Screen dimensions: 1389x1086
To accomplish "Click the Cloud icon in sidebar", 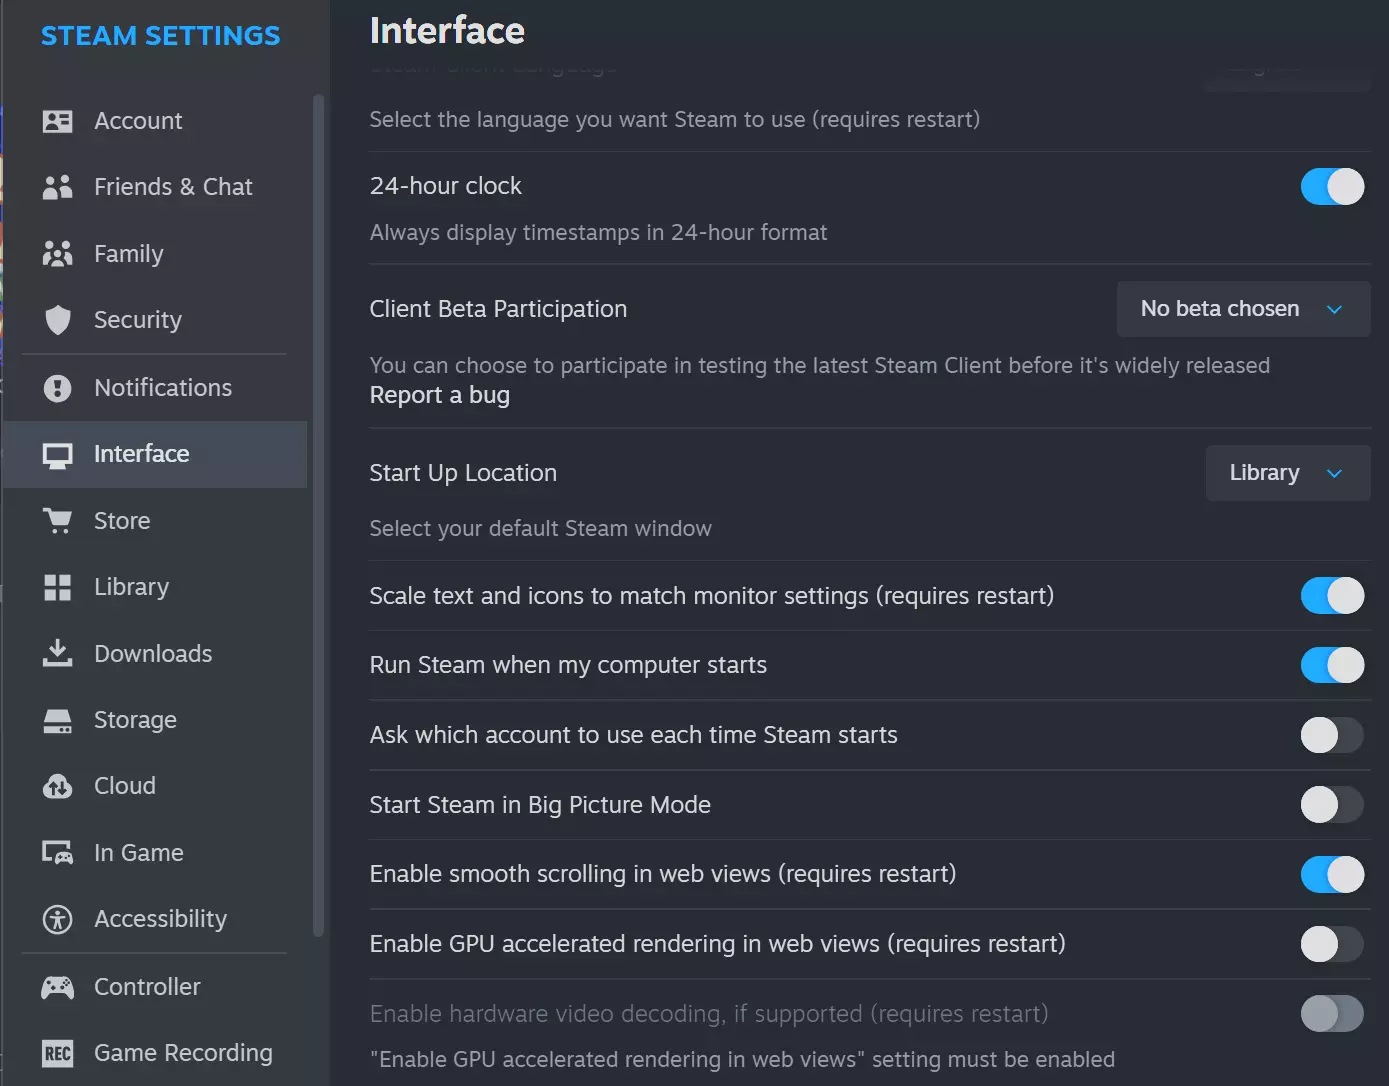I will tap(58, 786).
